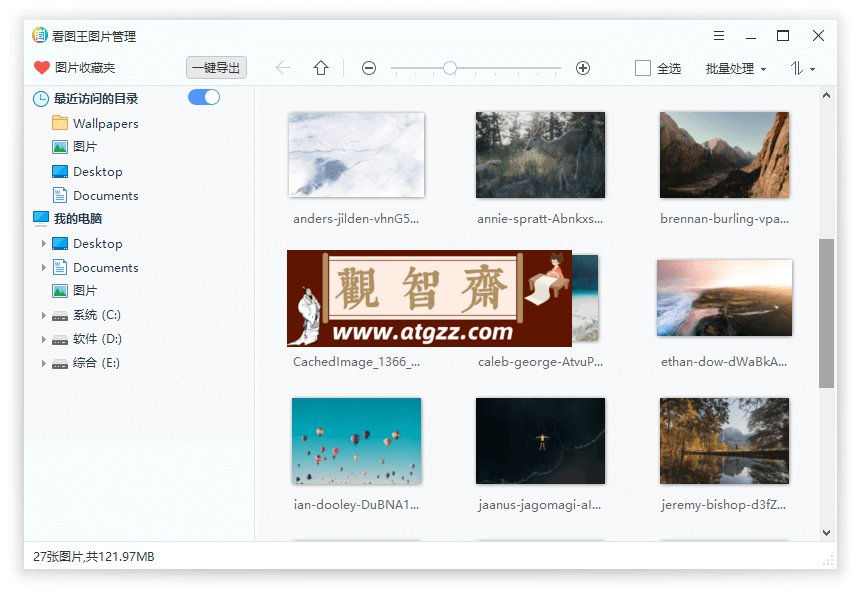Image resolution: width=861 pixels, height=597 pixels.
Task: Click the caleb-george-AtvuP file name
Action: 540,362
